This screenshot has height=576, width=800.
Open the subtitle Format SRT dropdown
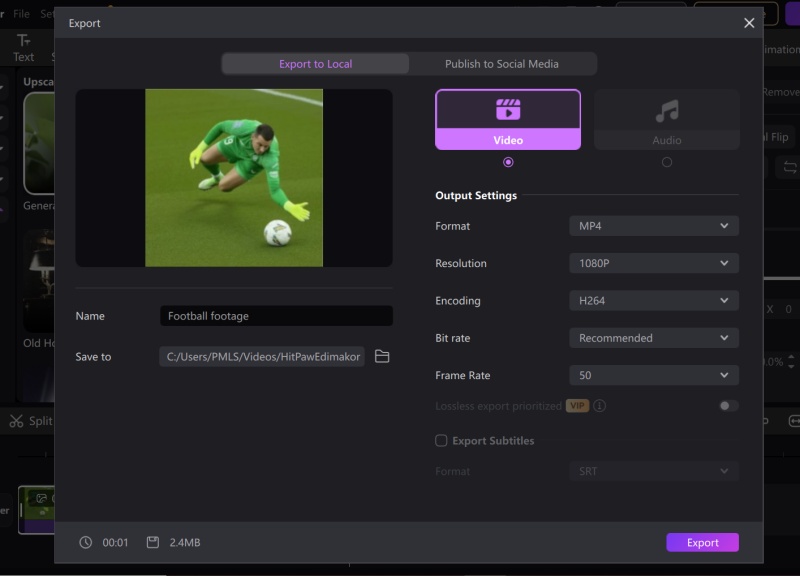coord(654,471)
